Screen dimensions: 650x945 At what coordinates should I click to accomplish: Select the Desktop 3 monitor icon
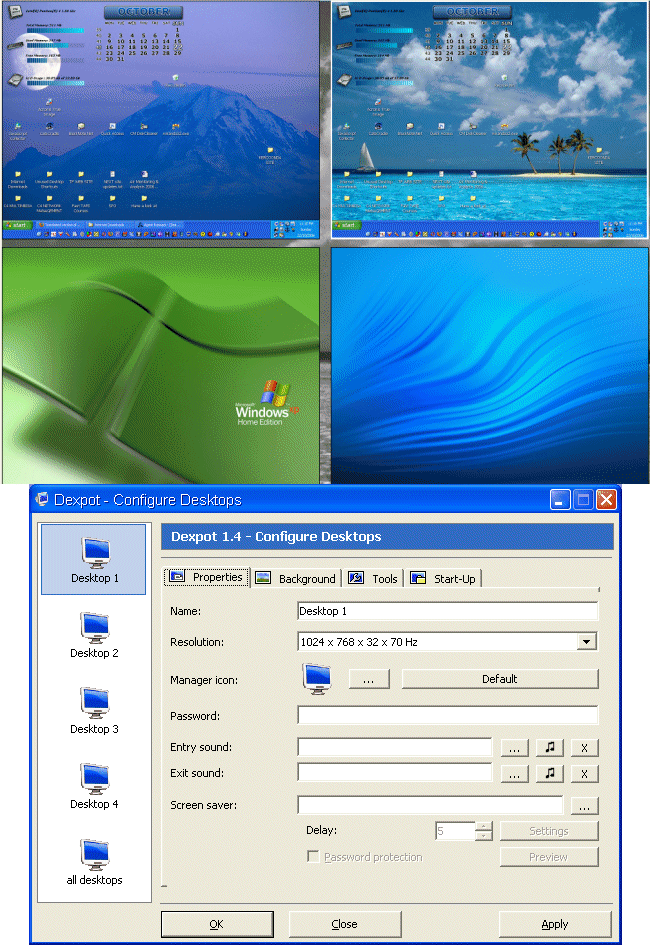[95, 703]
